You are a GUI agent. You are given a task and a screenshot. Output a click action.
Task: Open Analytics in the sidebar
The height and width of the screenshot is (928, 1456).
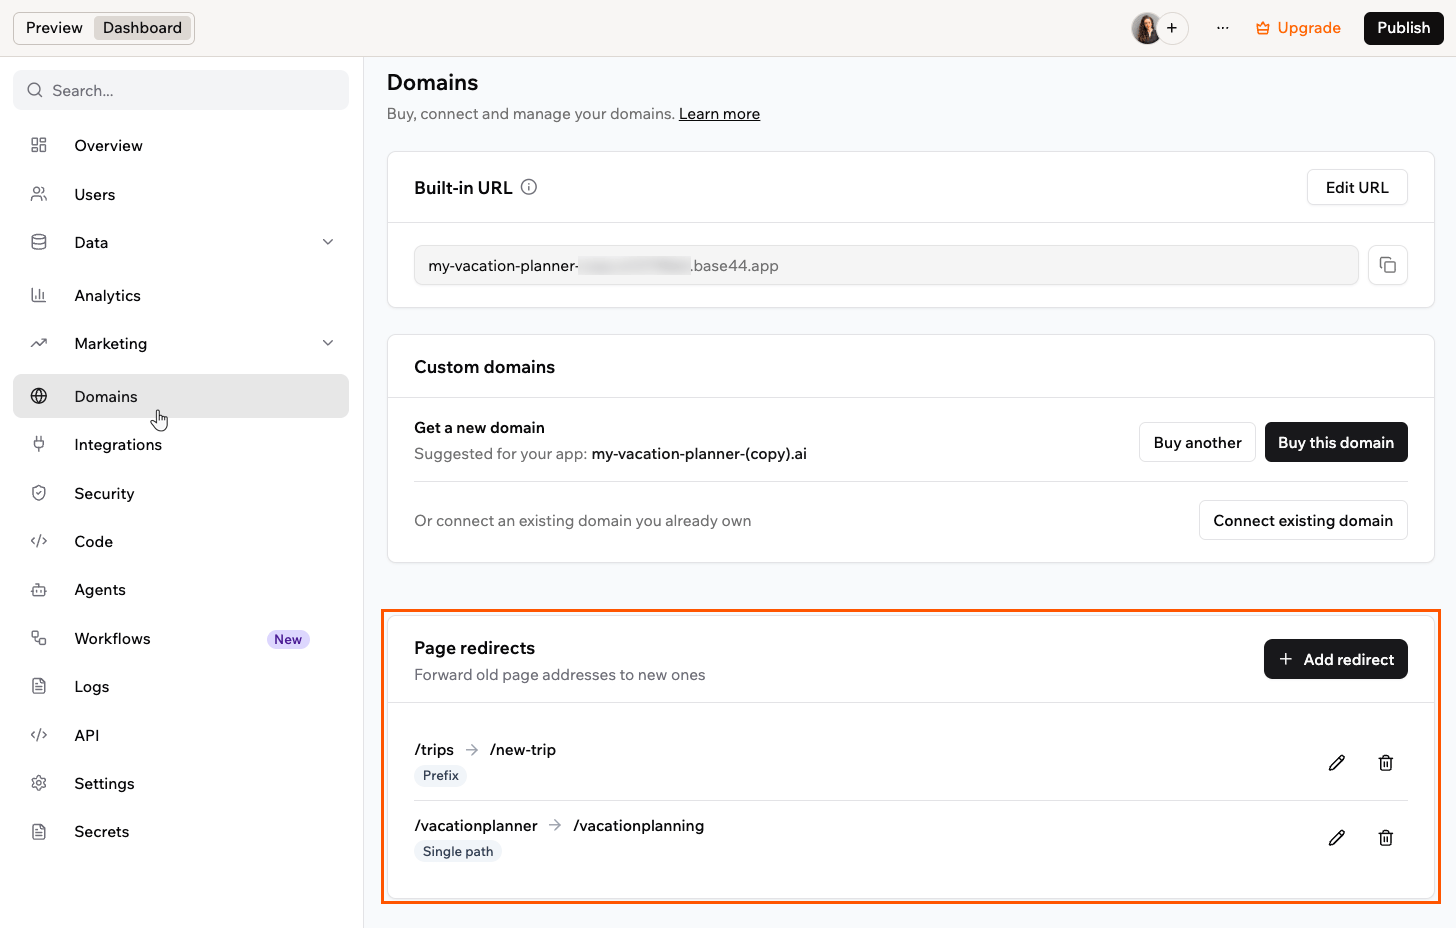point(181,295)
